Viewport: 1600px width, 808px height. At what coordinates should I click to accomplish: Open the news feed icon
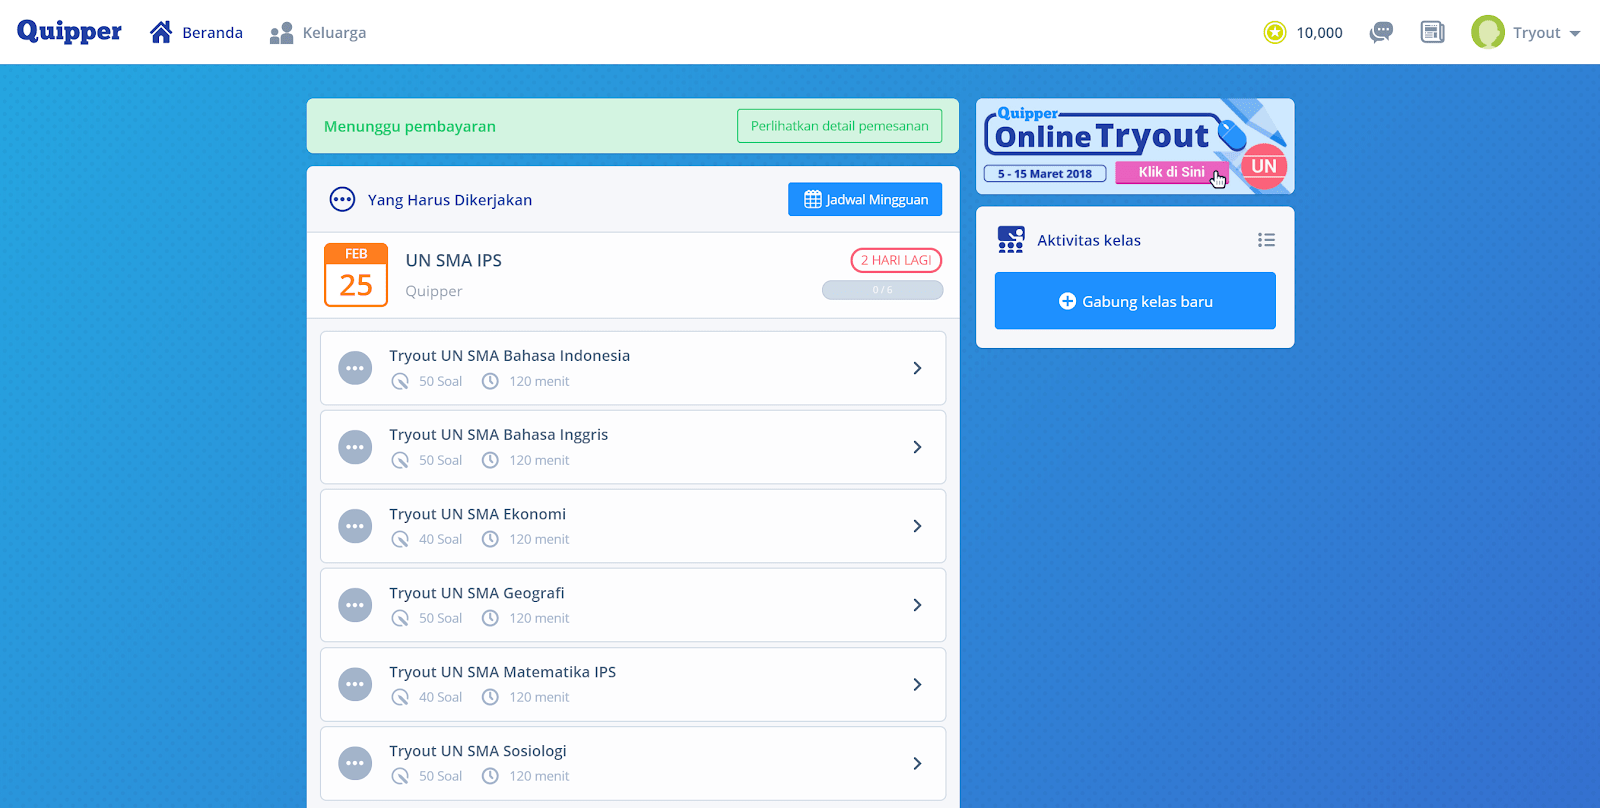tap(1432, 32)
